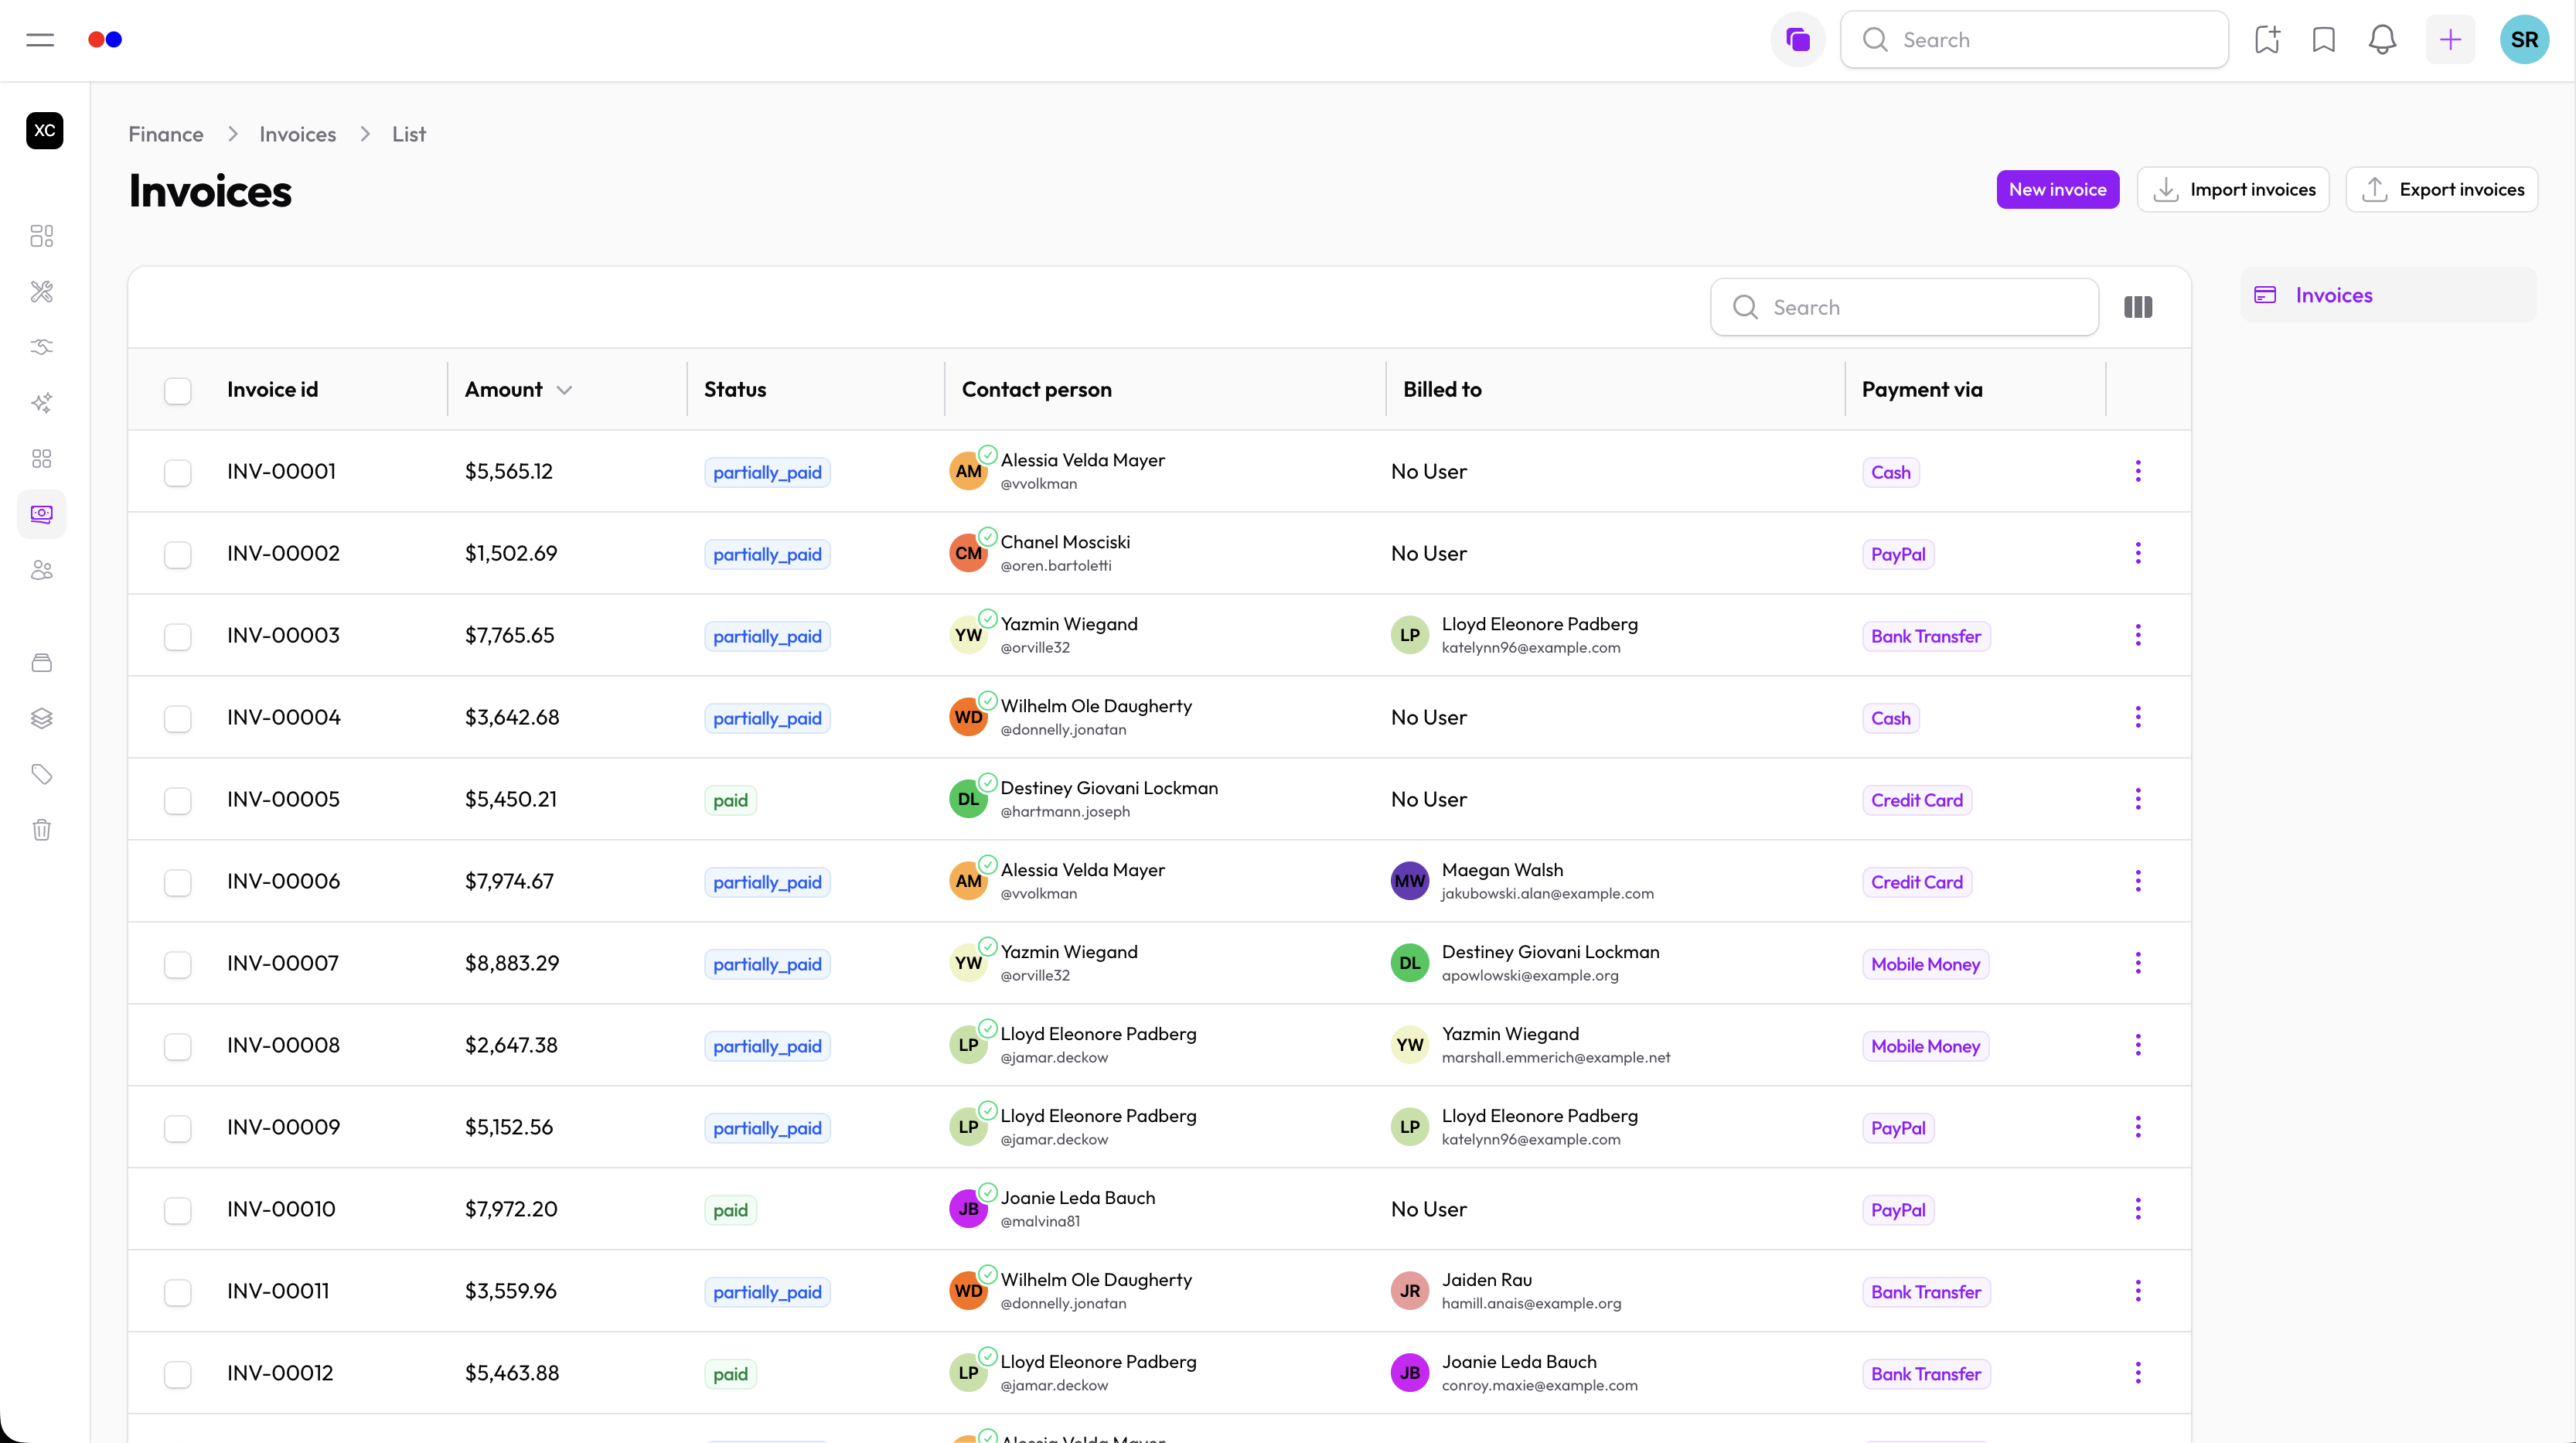The width and height of the screenshot is (2576, 1443).
Task: Click the red and blue dots logo
Action: click(105, 40)
